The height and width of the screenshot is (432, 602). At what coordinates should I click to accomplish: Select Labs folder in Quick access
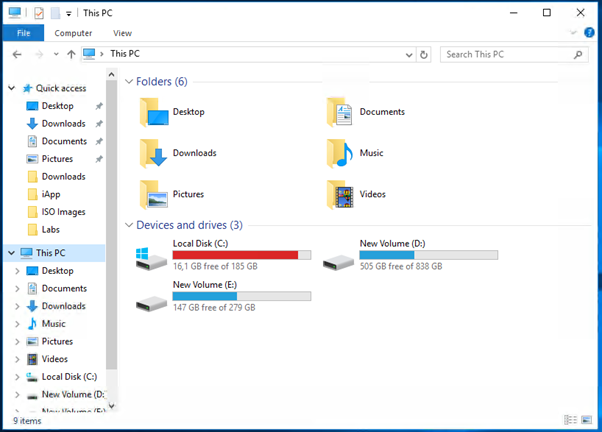(50, 229)
